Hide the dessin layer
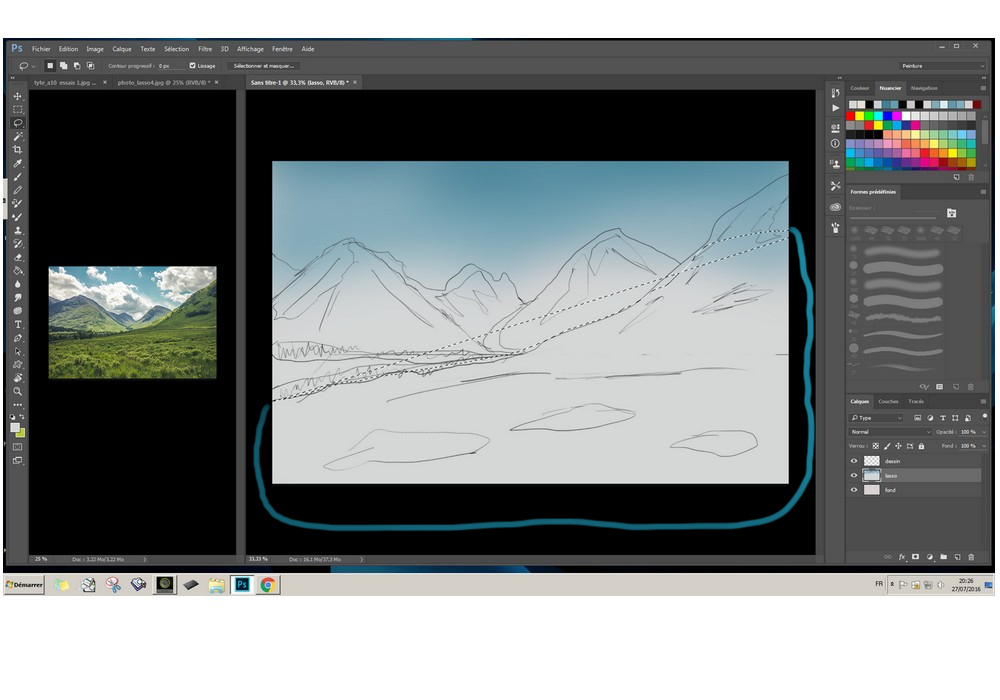The image size is (1000, 700). [854, 461]
